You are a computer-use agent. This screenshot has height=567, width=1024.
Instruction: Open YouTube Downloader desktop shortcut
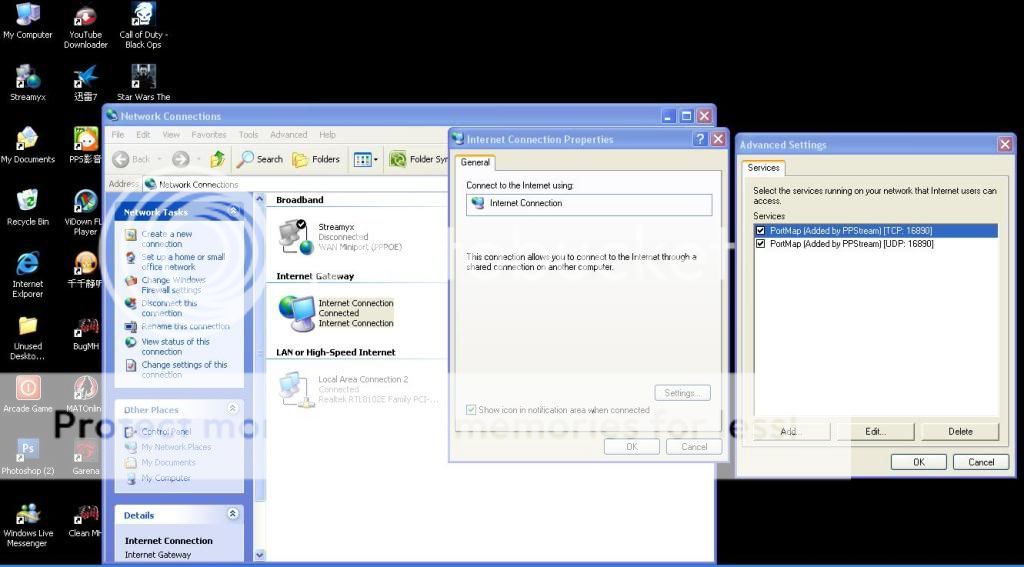(x=86, y=15)
